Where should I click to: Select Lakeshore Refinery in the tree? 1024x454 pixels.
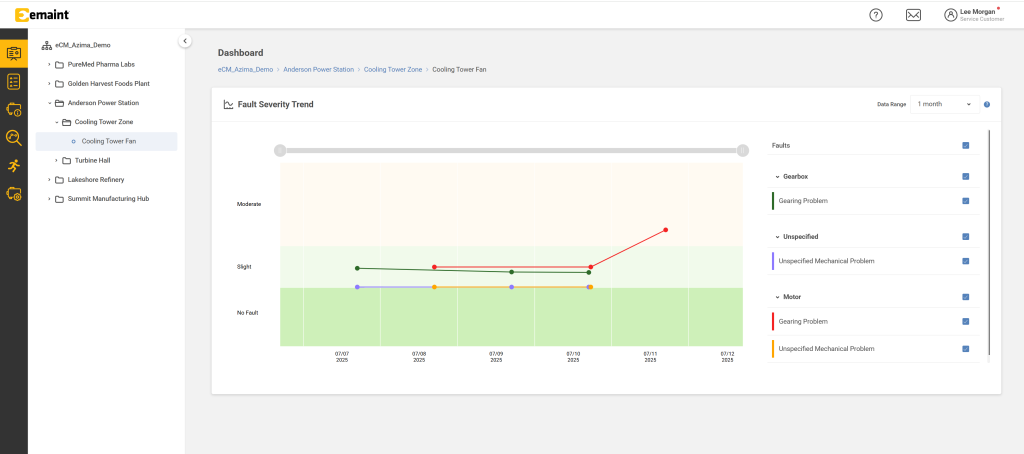click(x=98, y=179)
